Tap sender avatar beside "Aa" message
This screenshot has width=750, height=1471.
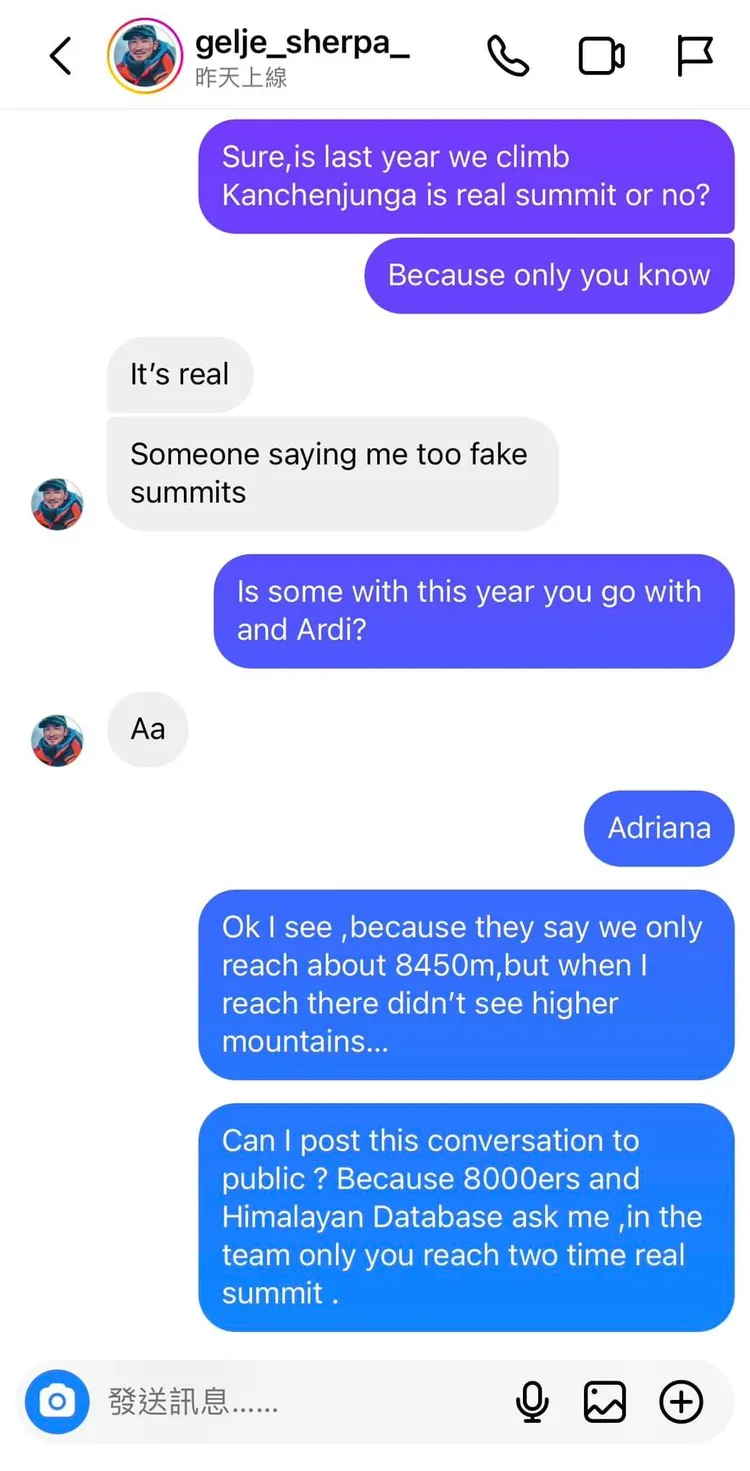coord(57,741)
